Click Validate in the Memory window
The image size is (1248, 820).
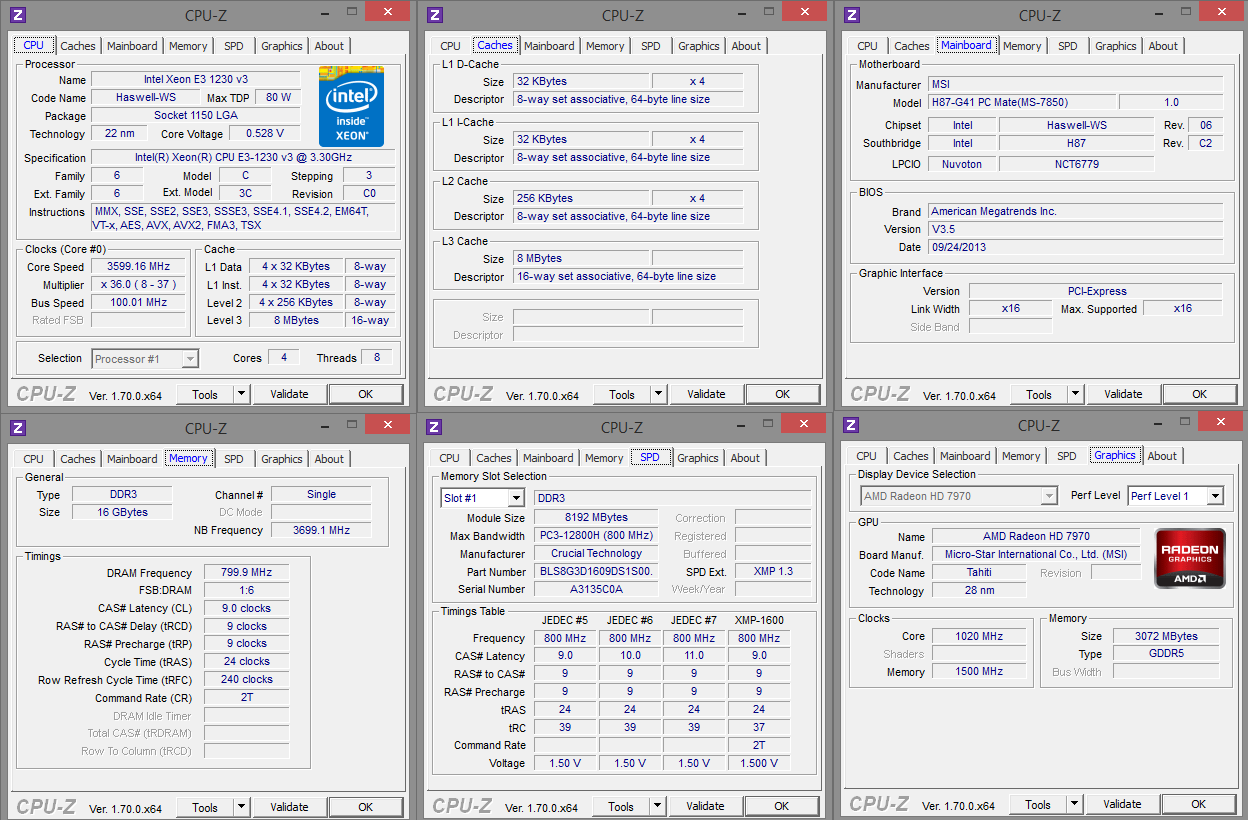click(x=289, y=807)
